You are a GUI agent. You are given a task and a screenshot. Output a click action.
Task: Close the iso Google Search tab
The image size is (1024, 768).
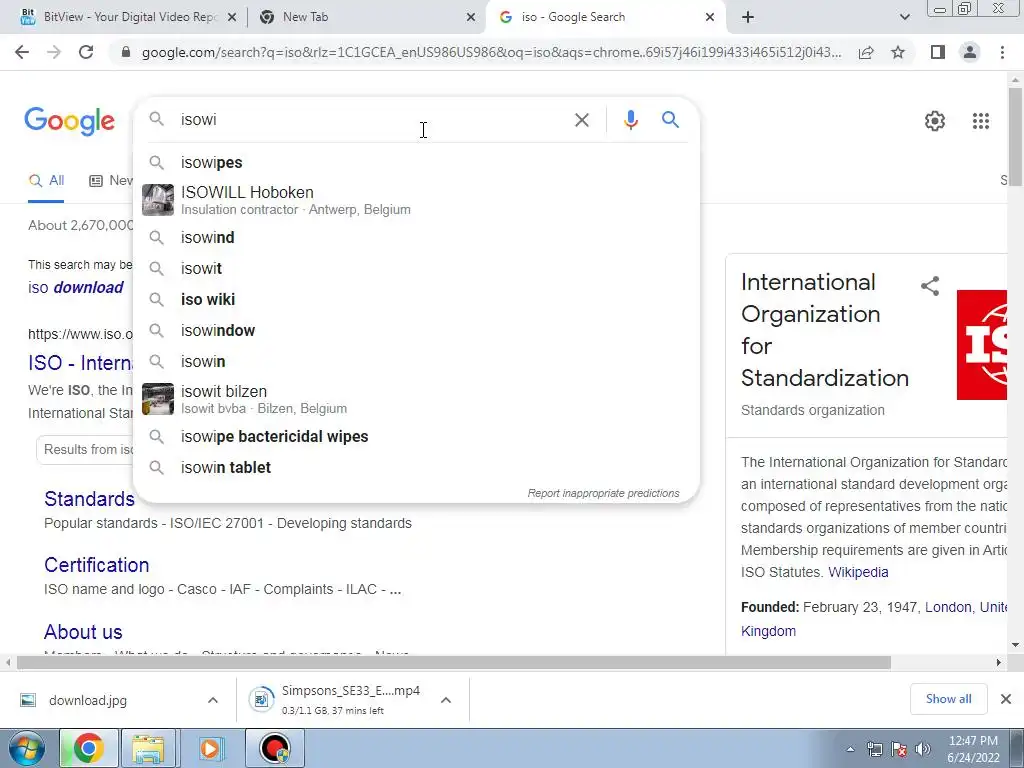(710, 18)
